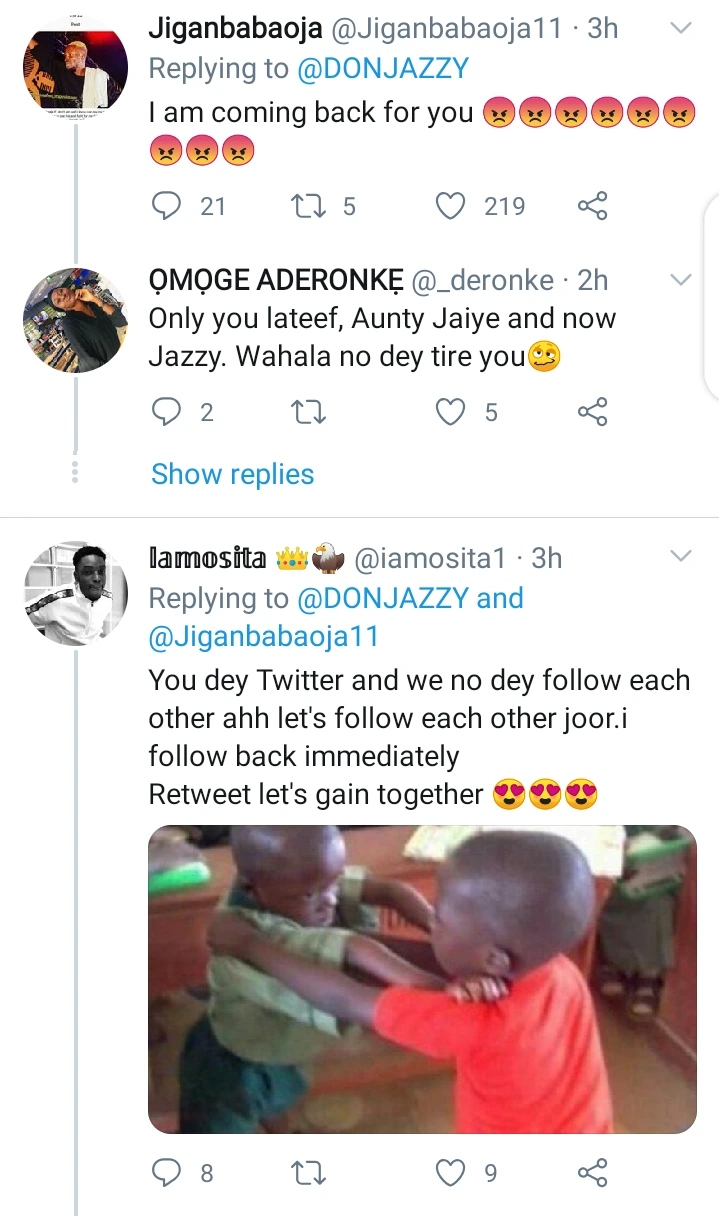The width and height of the screenshot is (719, 1216).
Task: Like ỌMỌGE ADERONKẸ's tweet
Action: tap(451, 412)
